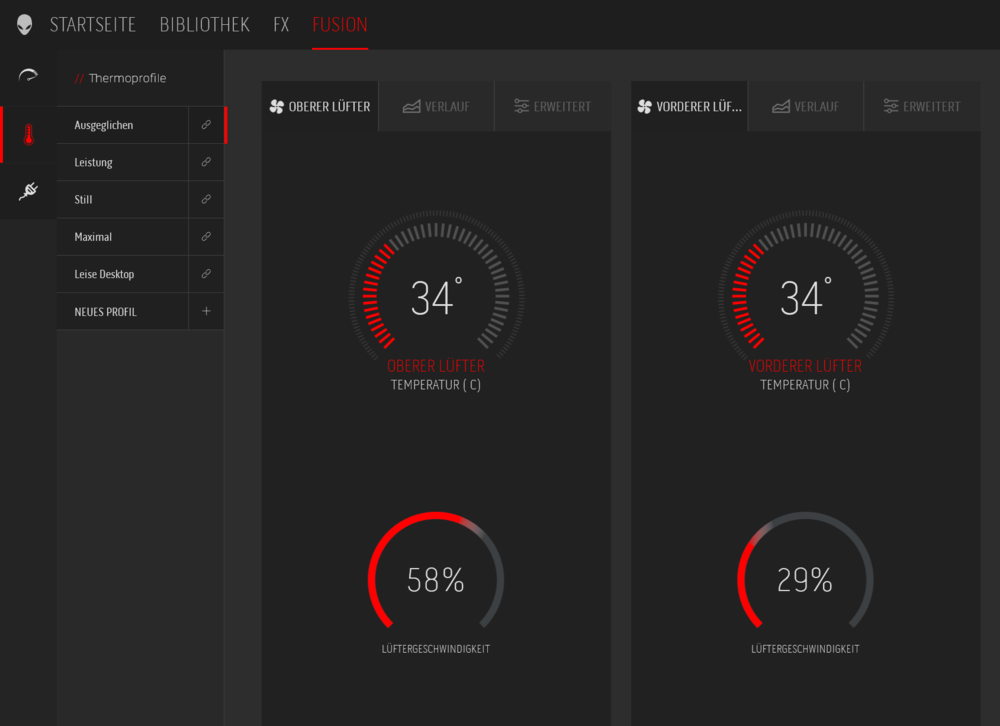1000x726 pixels.
Task: Click the 58% fan speed gauge
Action: (436, 580)
